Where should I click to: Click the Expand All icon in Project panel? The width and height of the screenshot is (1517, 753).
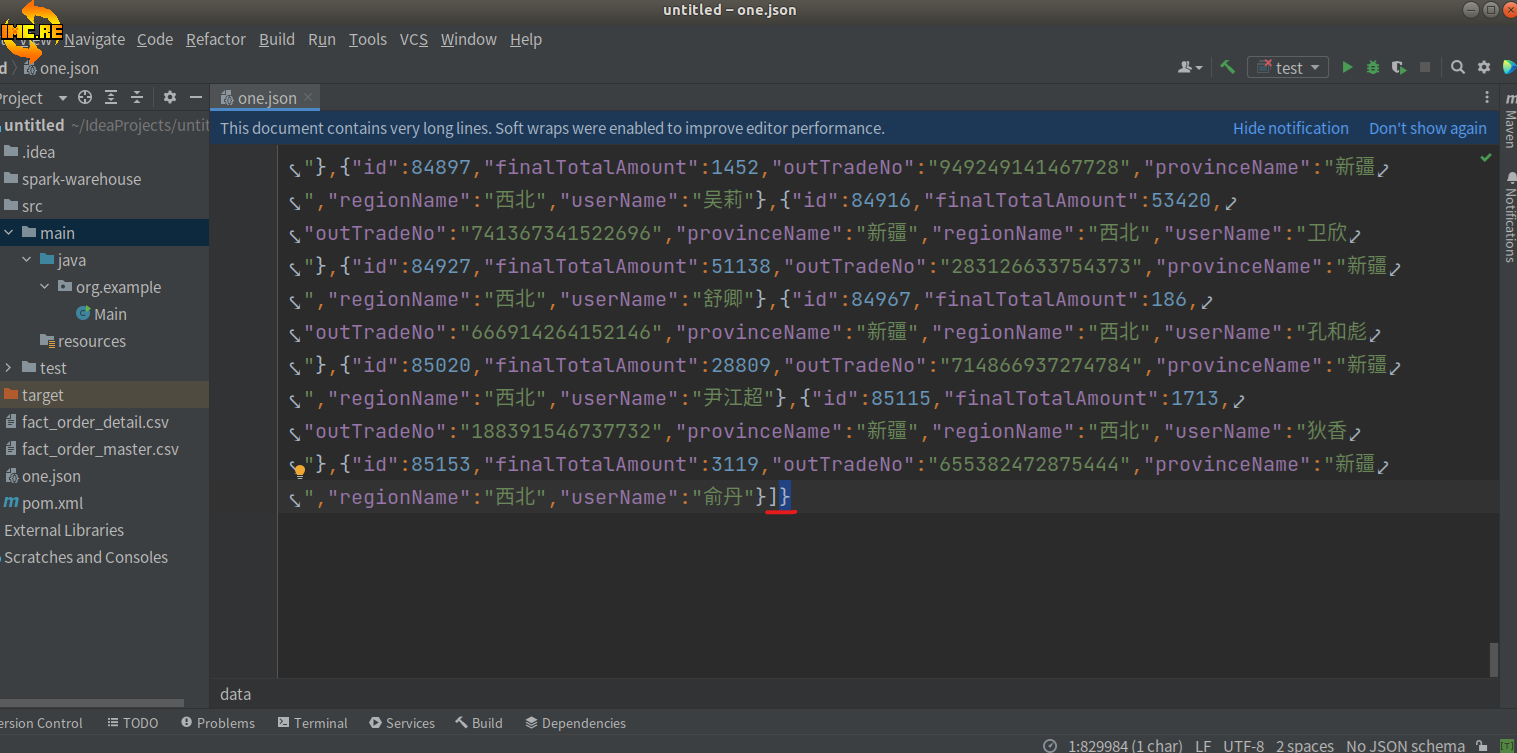(111, 97)
